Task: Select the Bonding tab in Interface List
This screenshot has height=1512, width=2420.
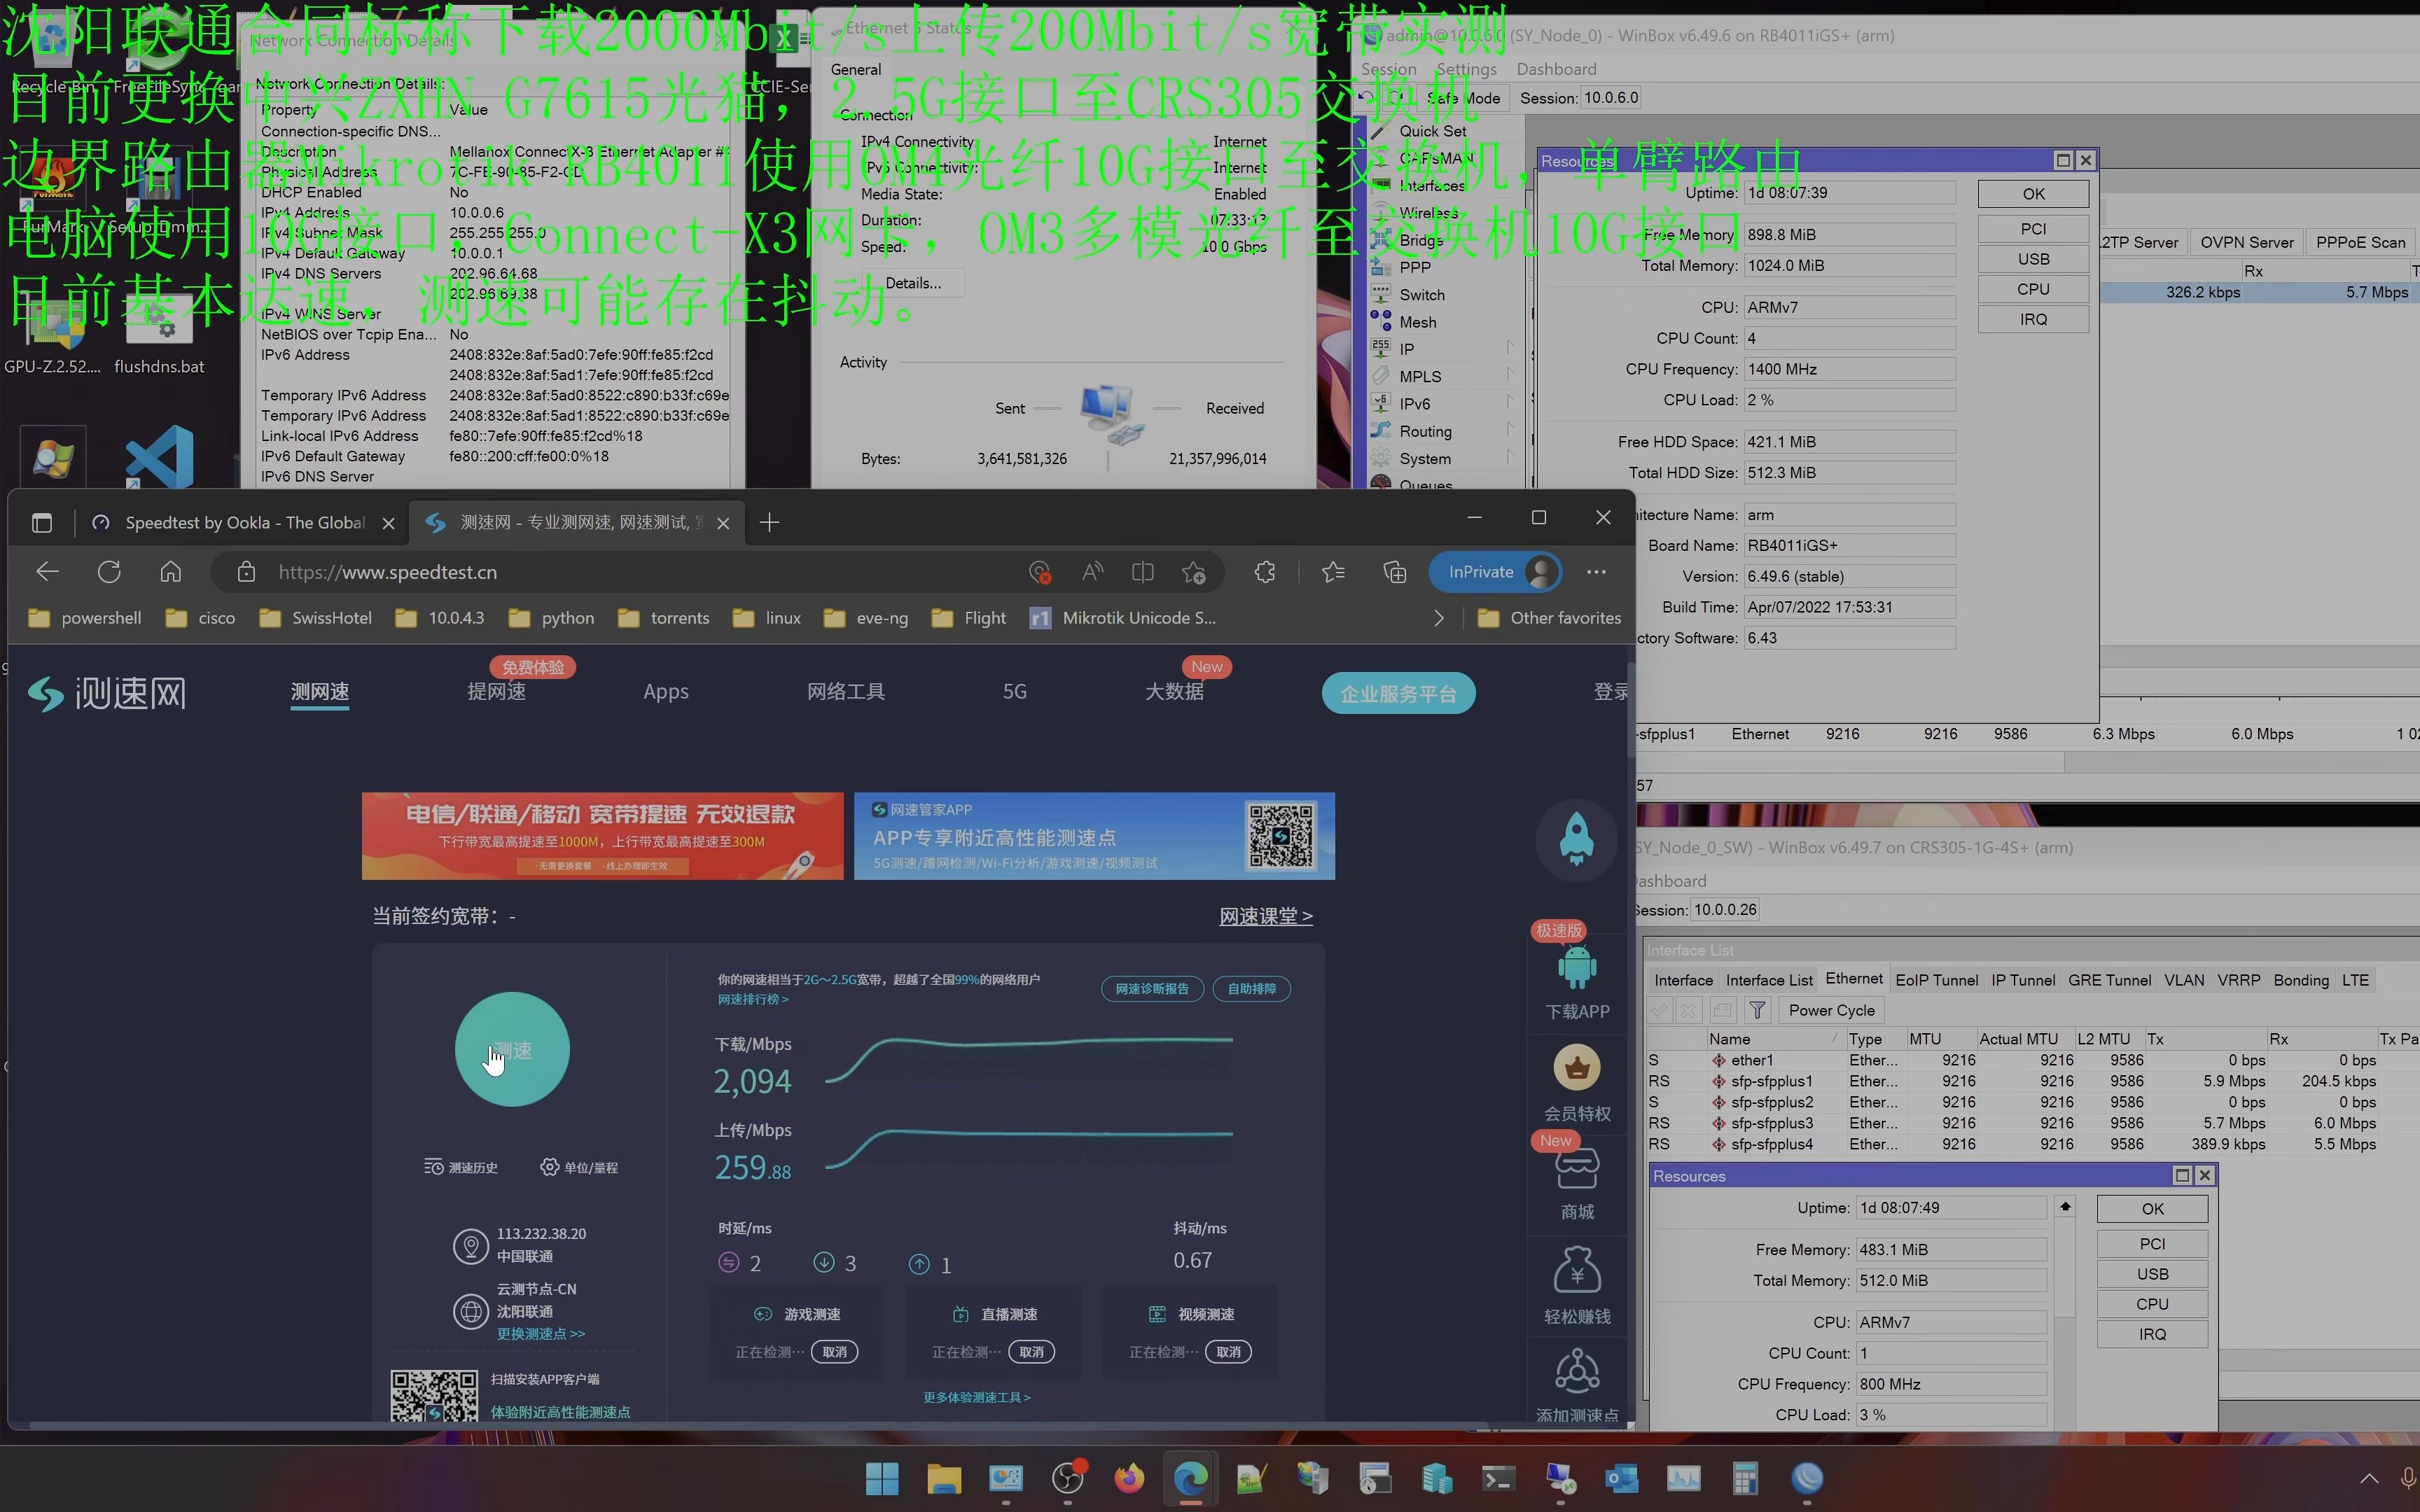Action: point(2301,980)
